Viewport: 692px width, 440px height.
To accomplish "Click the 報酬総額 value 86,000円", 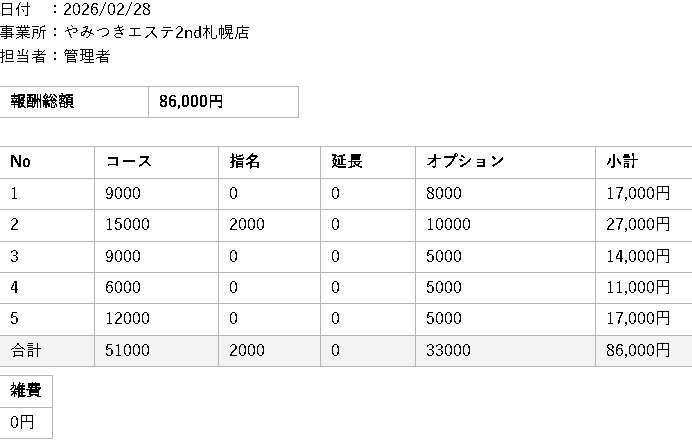I will (x=191, y=102).
